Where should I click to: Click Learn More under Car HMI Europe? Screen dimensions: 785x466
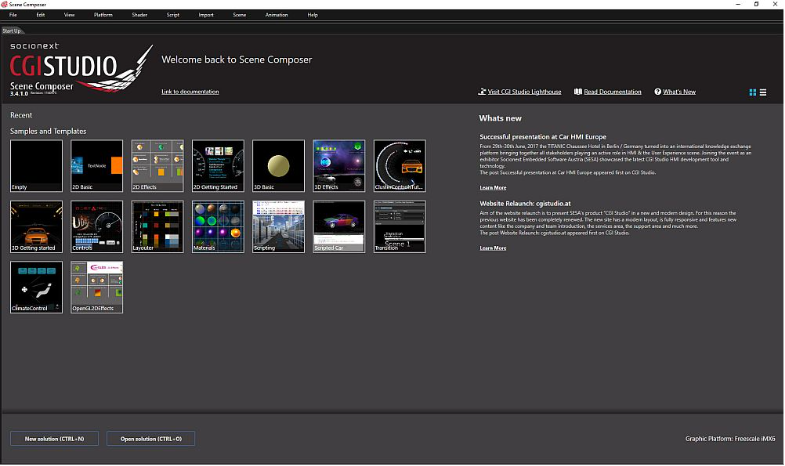(x=493, y=188)
